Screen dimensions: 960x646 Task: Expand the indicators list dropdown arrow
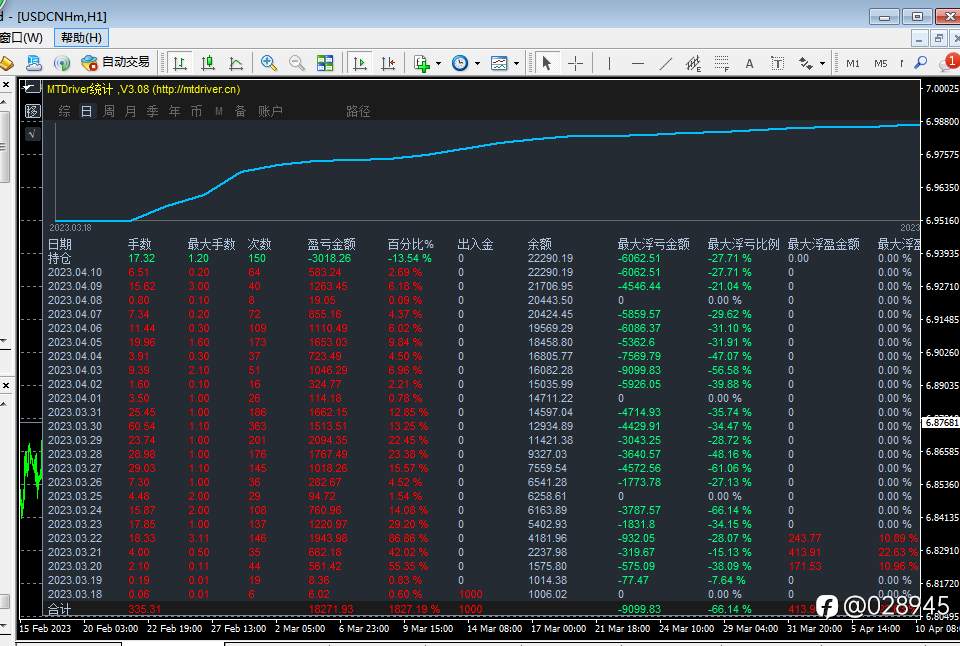[x=438, y=64]
